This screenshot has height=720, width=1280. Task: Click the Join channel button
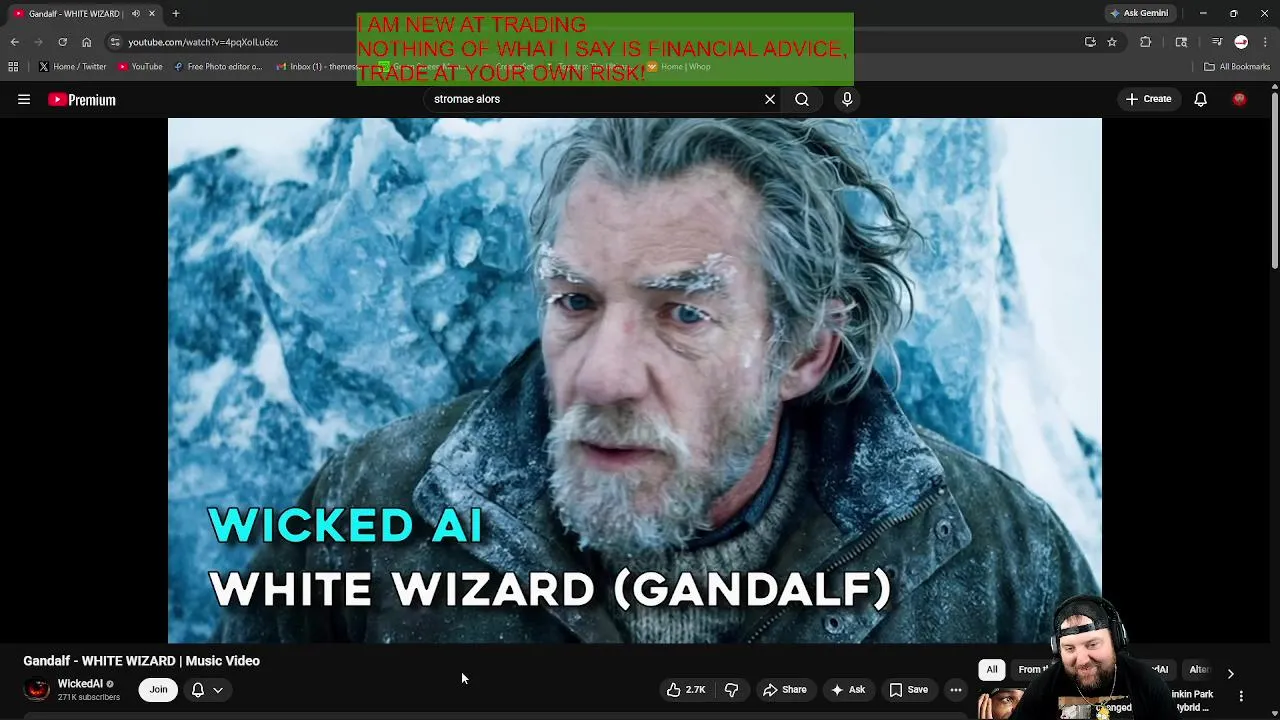[x=158, y=689]
